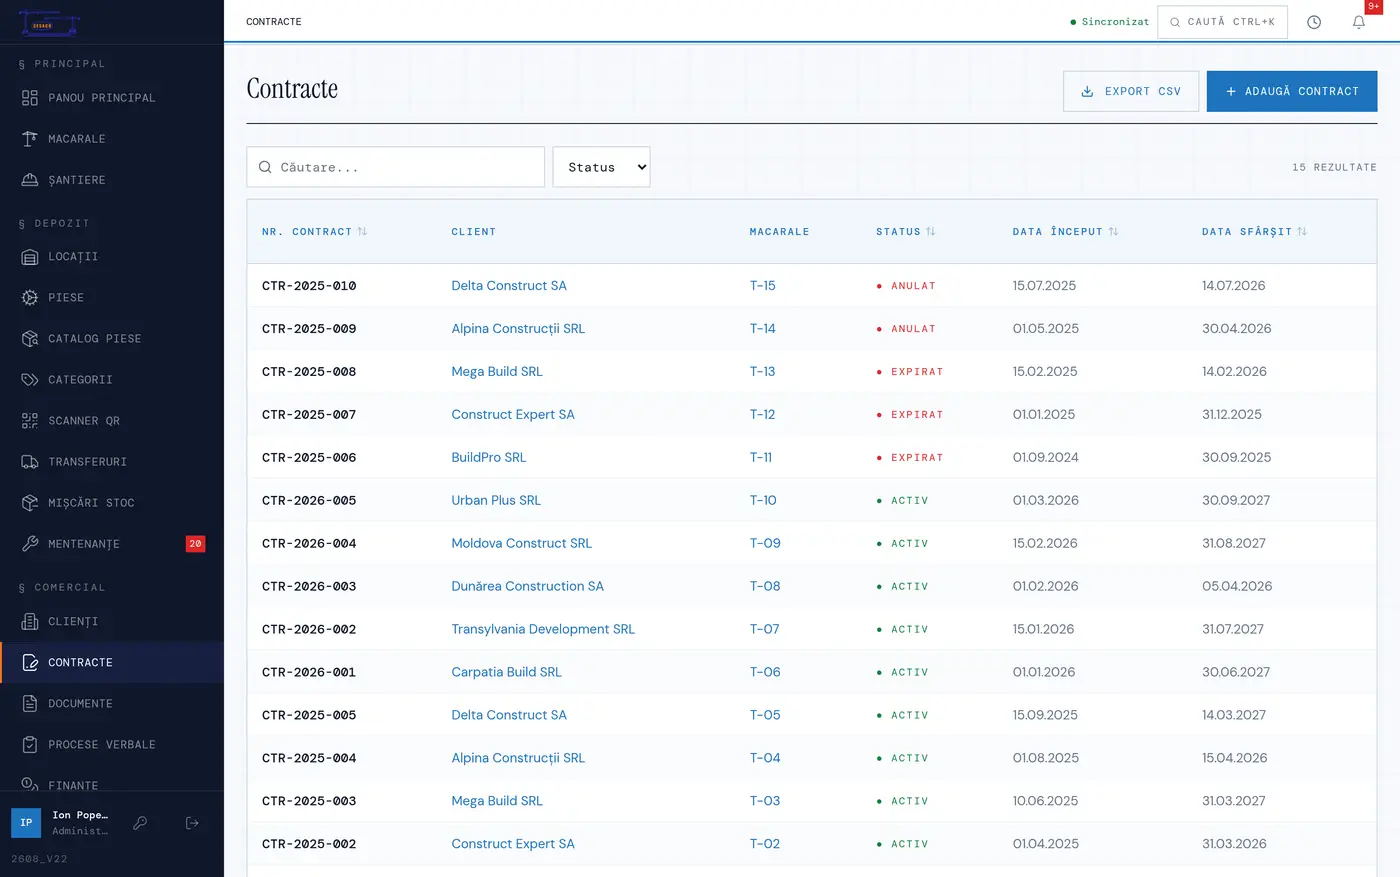
Task: Go to Panou Principal
Action: coord(112,98)
